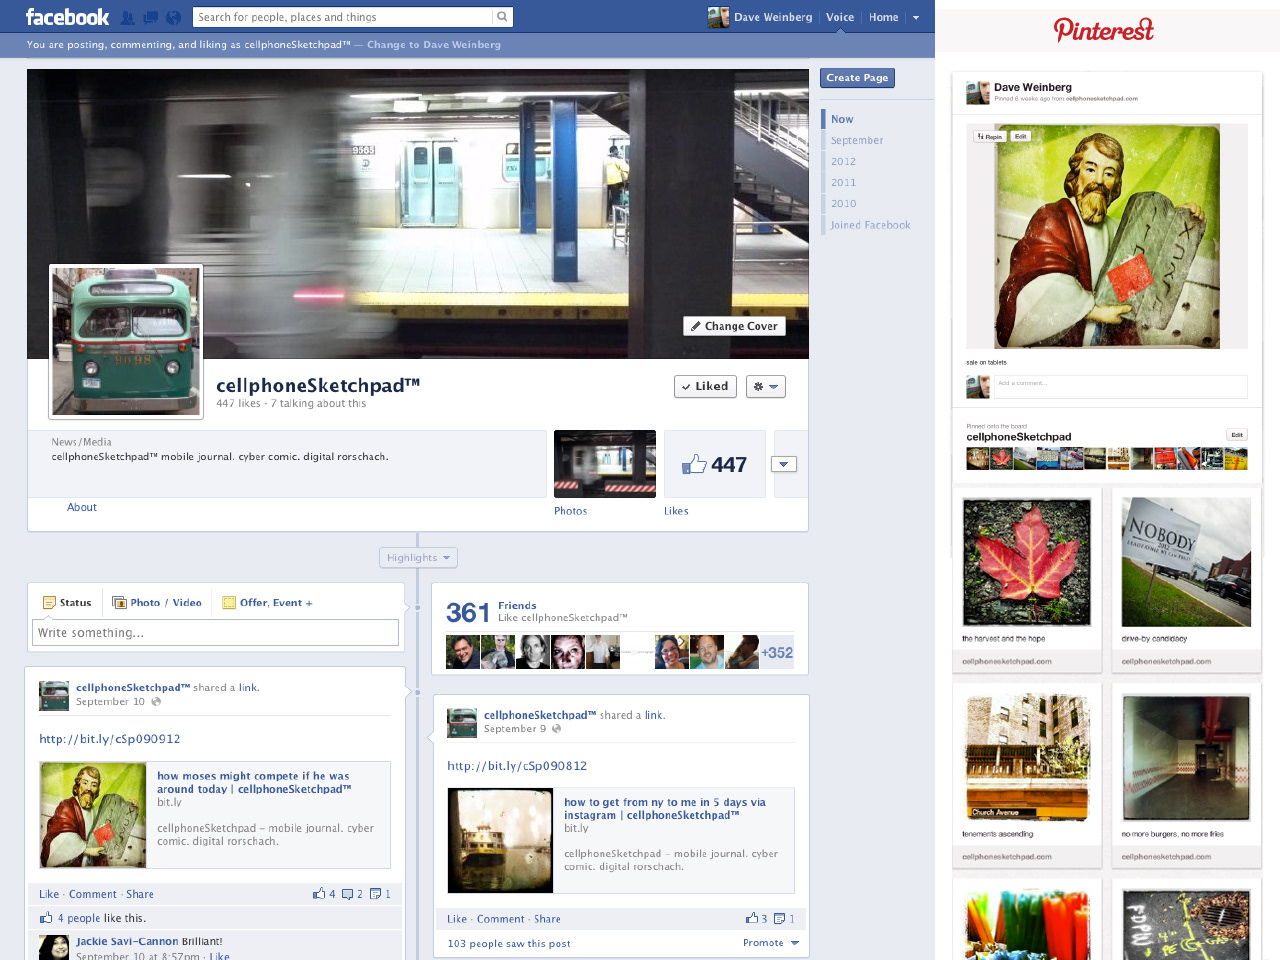Open 'no more burgers, no more fries' pin
The width and height of the screenshot is (1280, 960).
(1186, 757)
